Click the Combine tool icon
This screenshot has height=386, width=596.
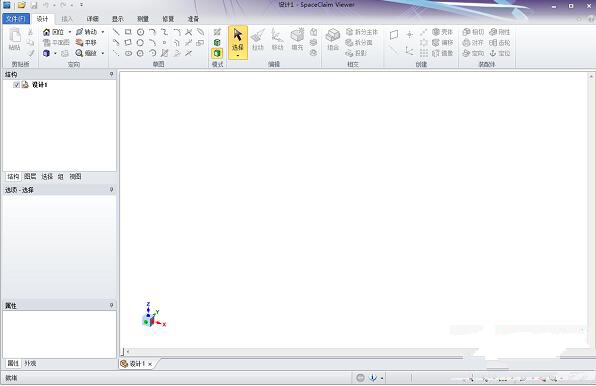click(333, 35)
